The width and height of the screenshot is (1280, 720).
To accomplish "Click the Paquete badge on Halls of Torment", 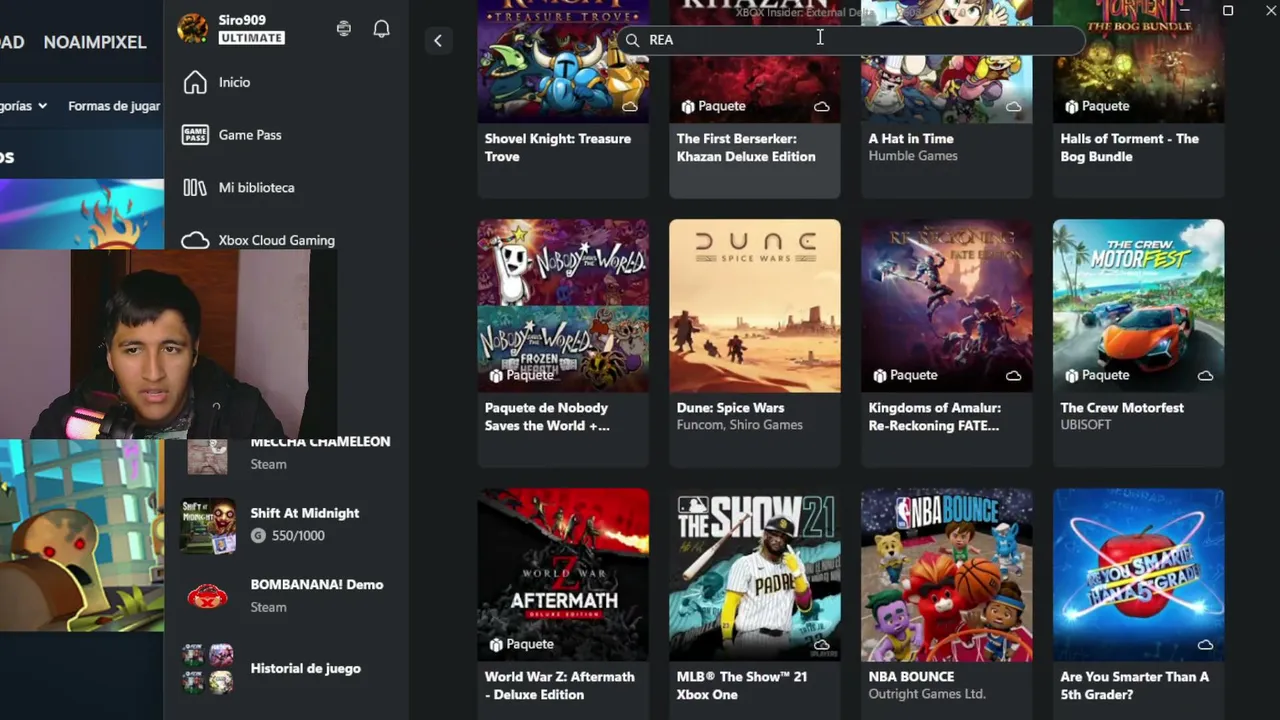I will click(1097, 106).
